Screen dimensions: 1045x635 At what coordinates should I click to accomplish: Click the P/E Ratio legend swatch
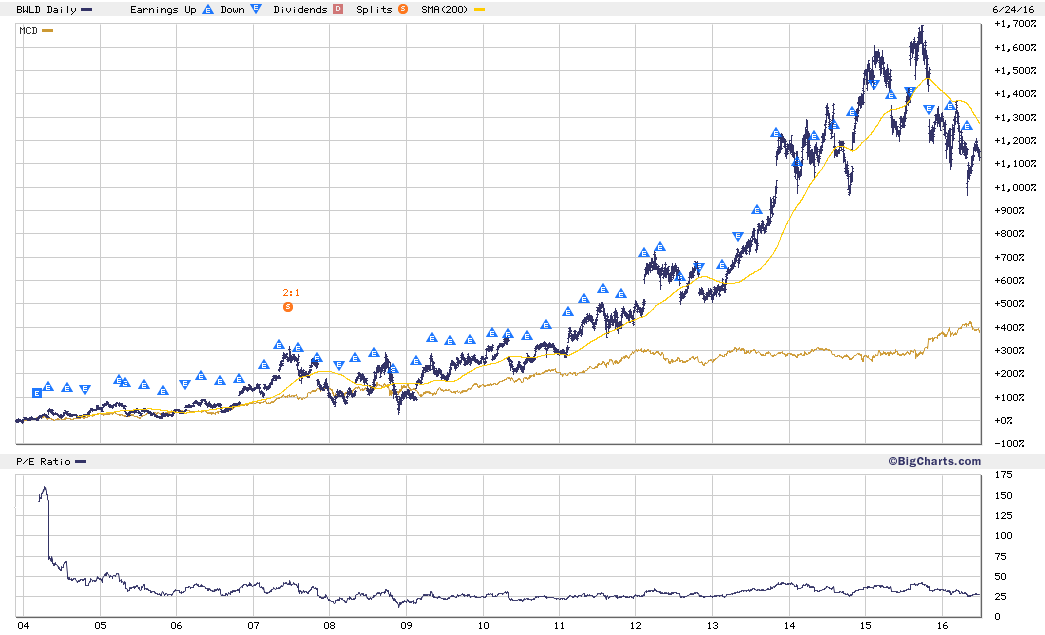81,461
